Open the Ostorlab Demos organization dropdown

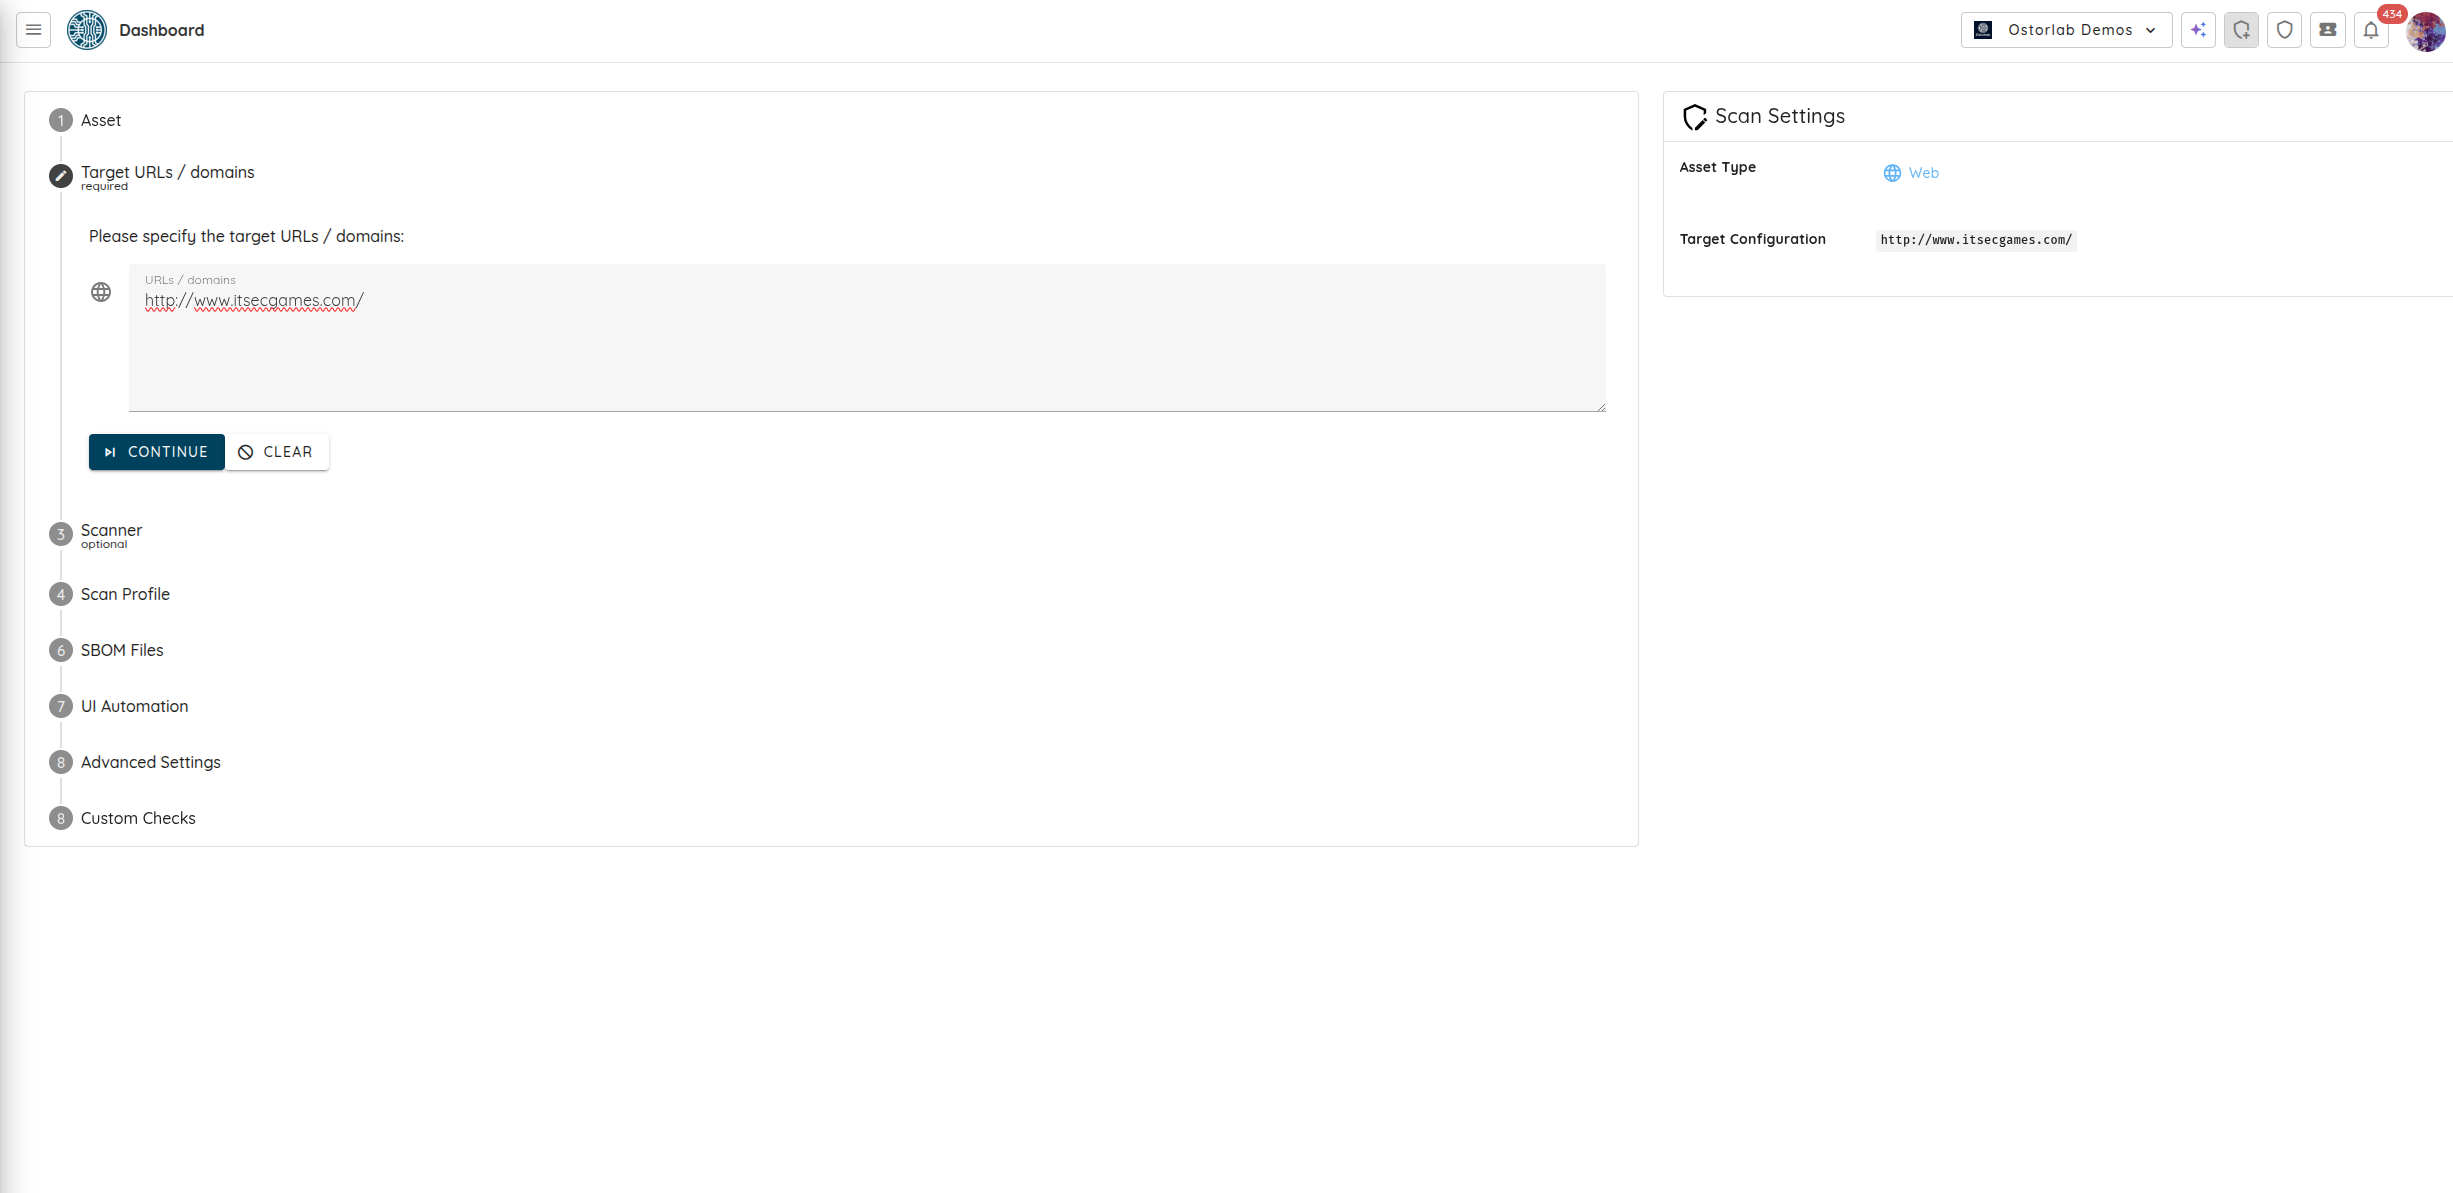click(x=2066, y=30)
